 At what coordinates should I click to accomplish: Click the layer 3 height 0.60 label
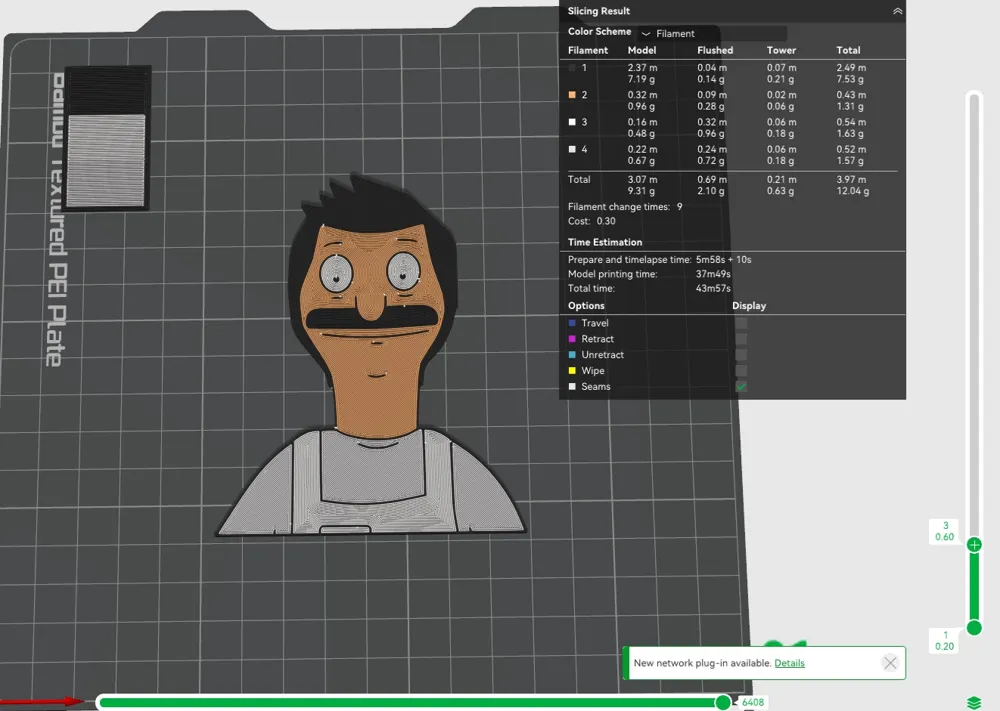click(945, 531)
